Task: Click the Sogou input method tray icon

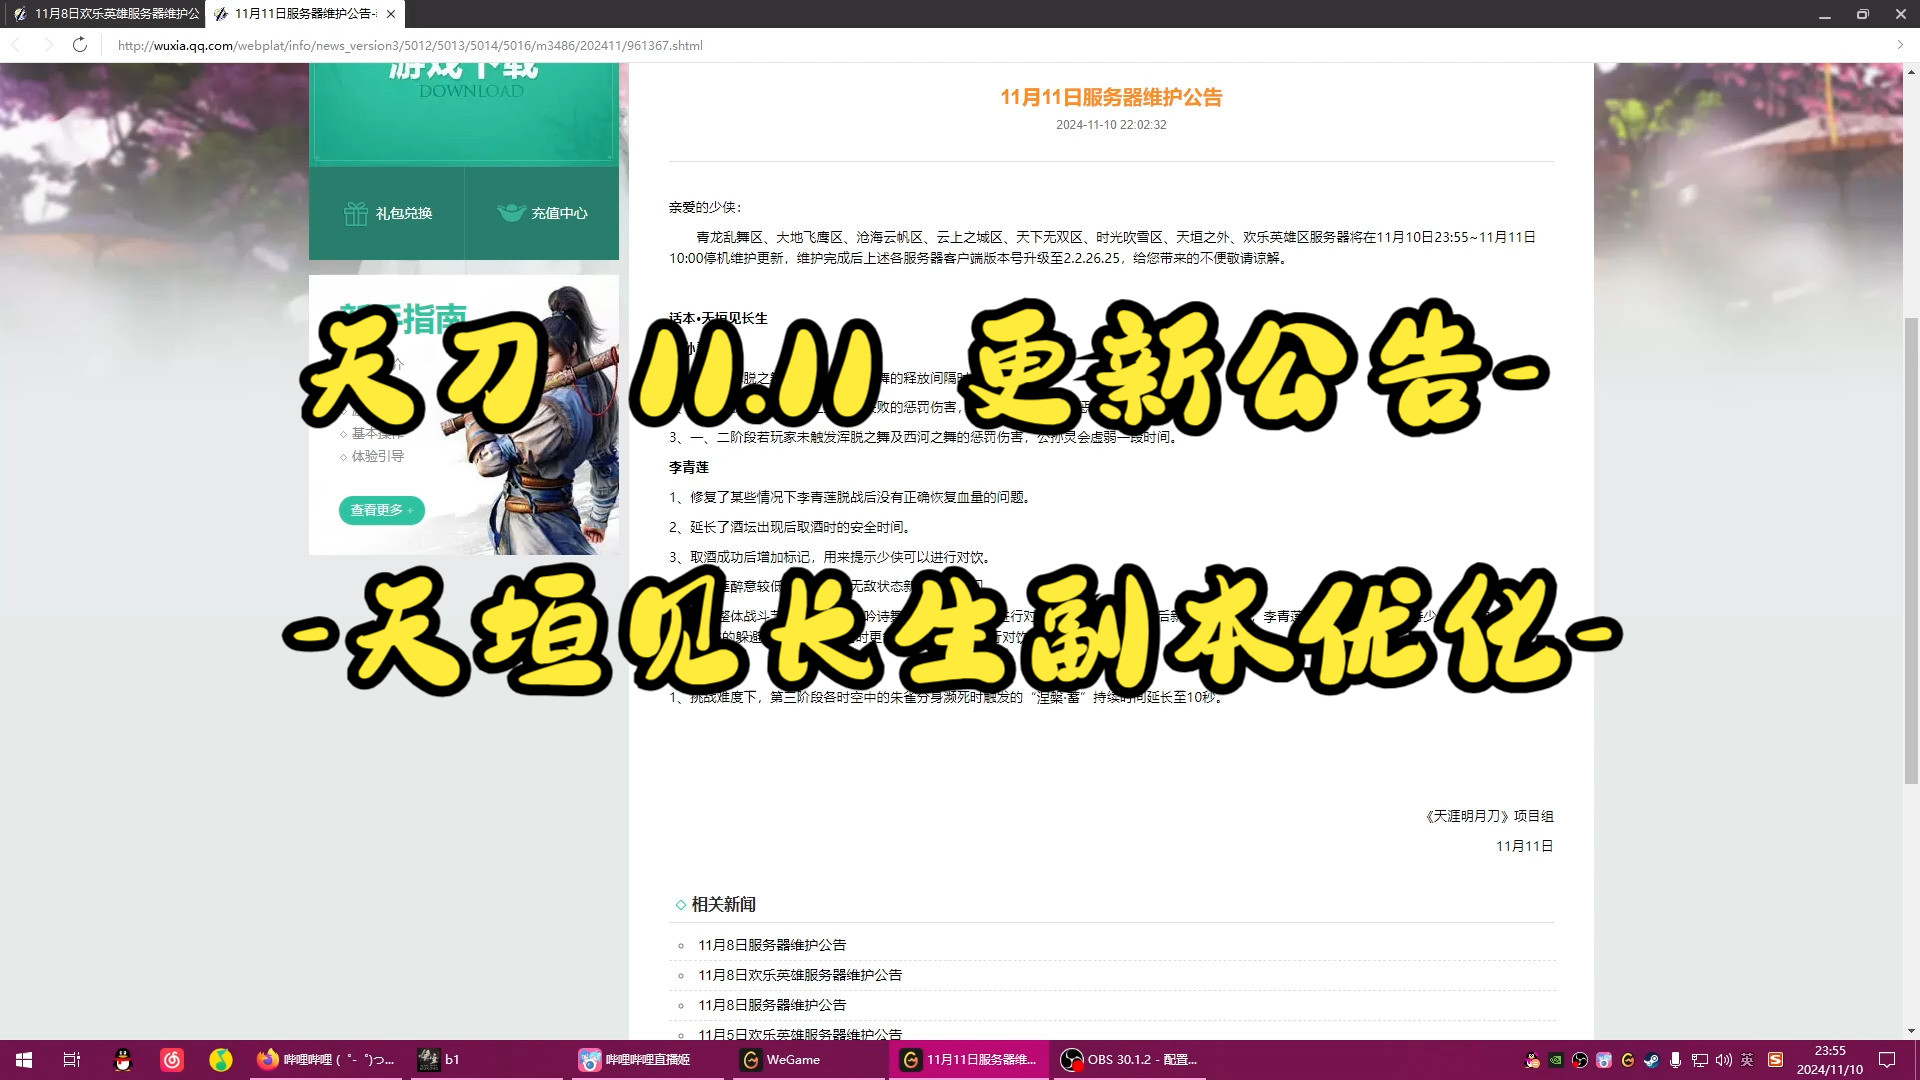Action: 1776,1060
